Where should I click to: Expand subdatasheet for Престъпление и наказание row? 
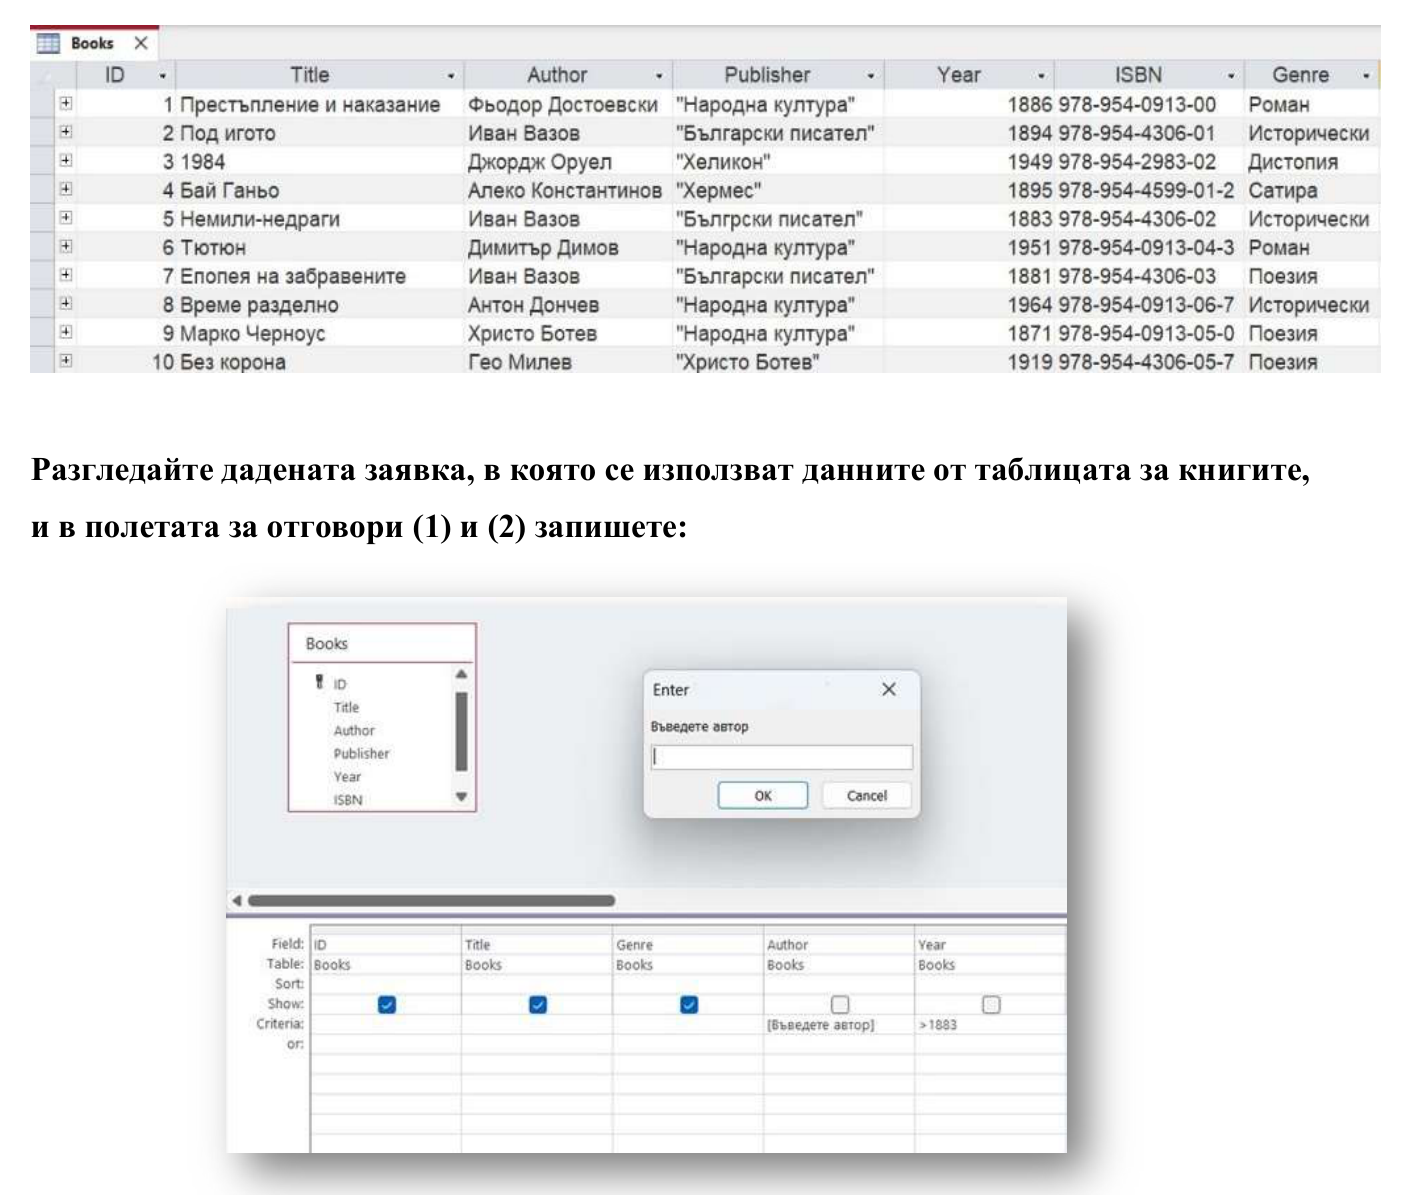pos(65,103)
